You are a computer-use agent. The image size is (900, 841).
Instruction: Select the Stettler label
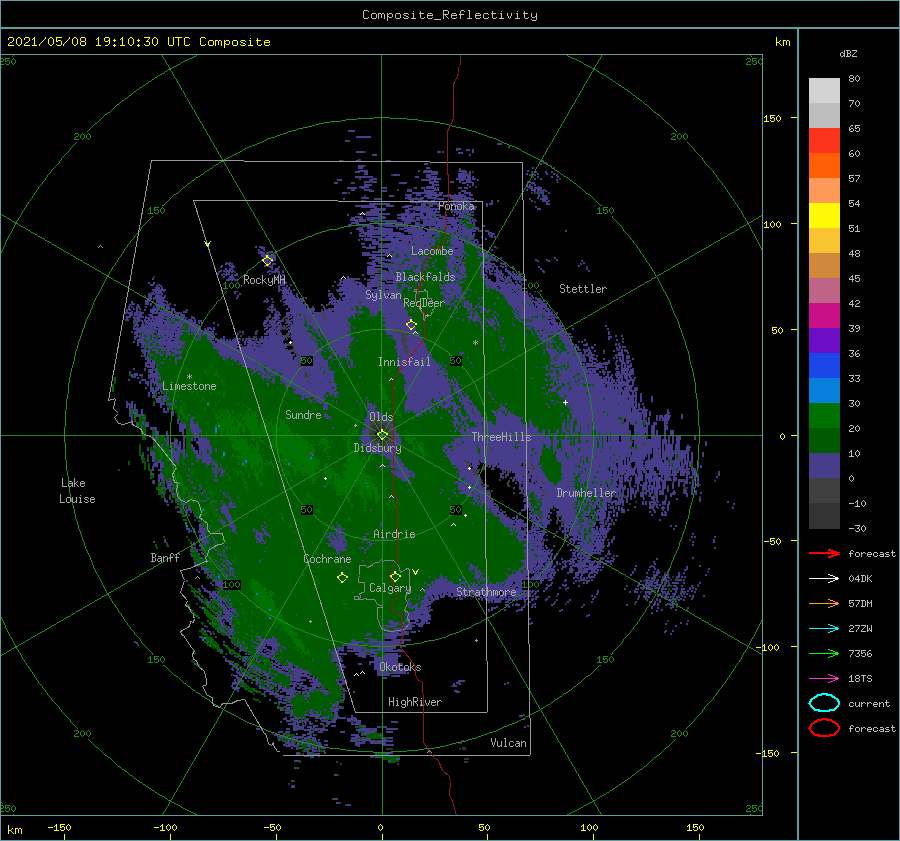coord(583,289)
